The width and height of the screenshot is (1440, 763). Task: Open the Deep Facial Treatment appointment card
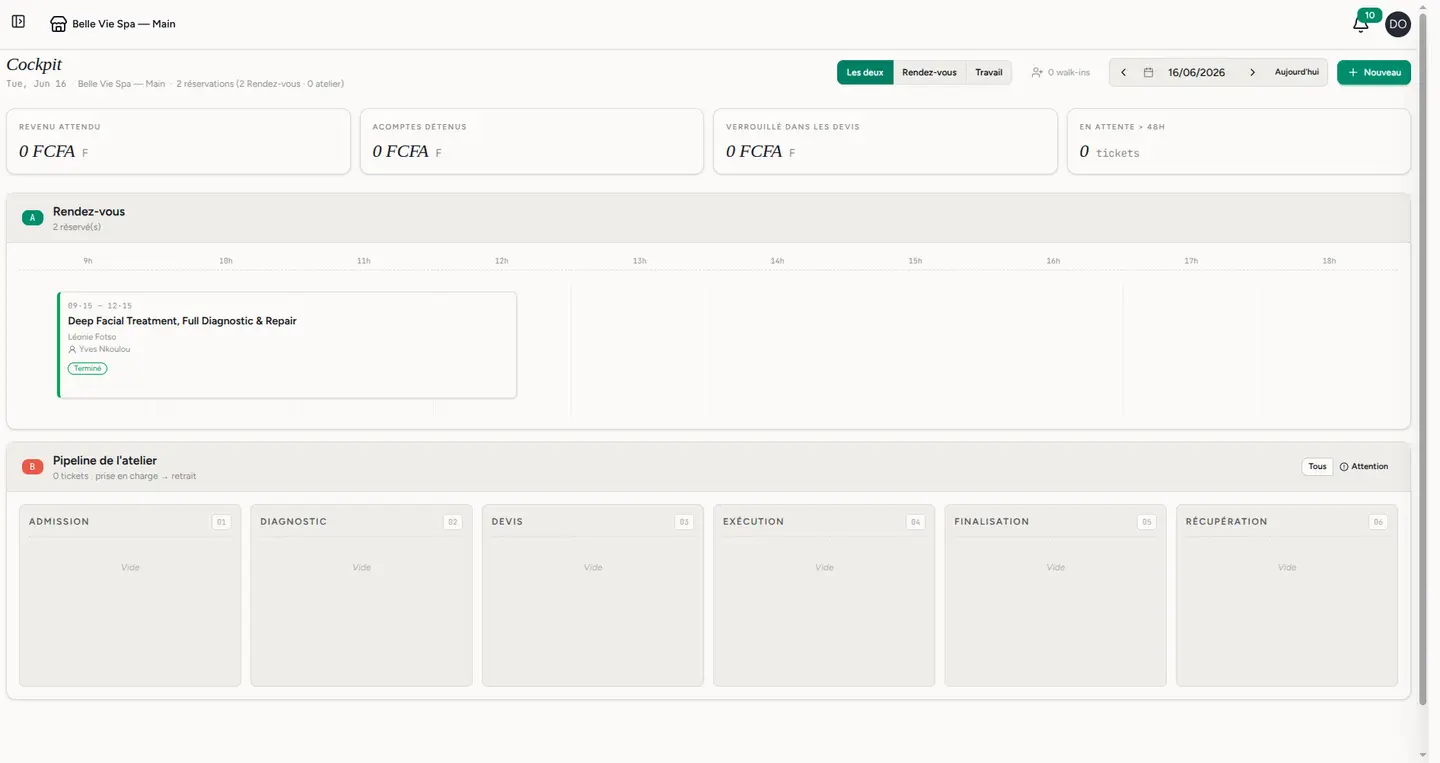(287, 345)
